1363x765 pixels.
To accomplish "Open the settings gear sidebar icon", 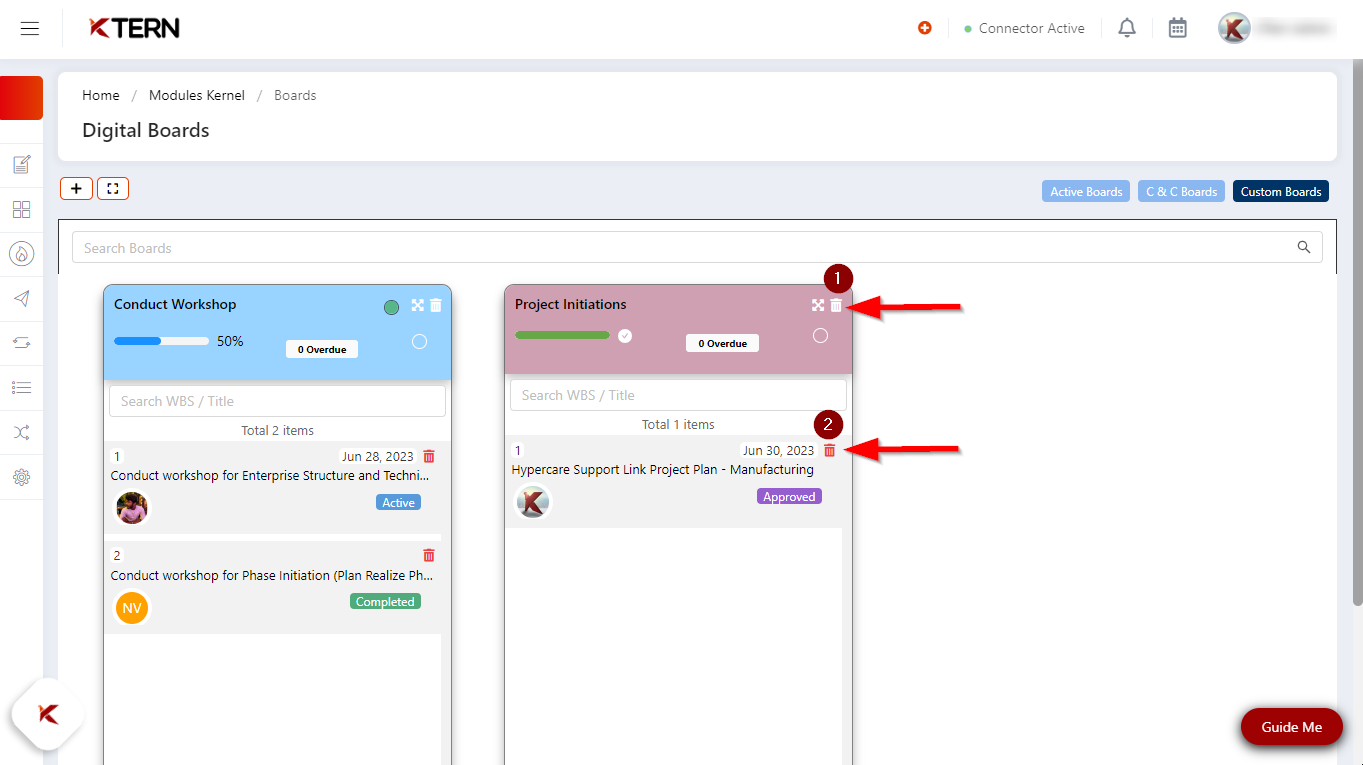I will (x=21, y=477).
